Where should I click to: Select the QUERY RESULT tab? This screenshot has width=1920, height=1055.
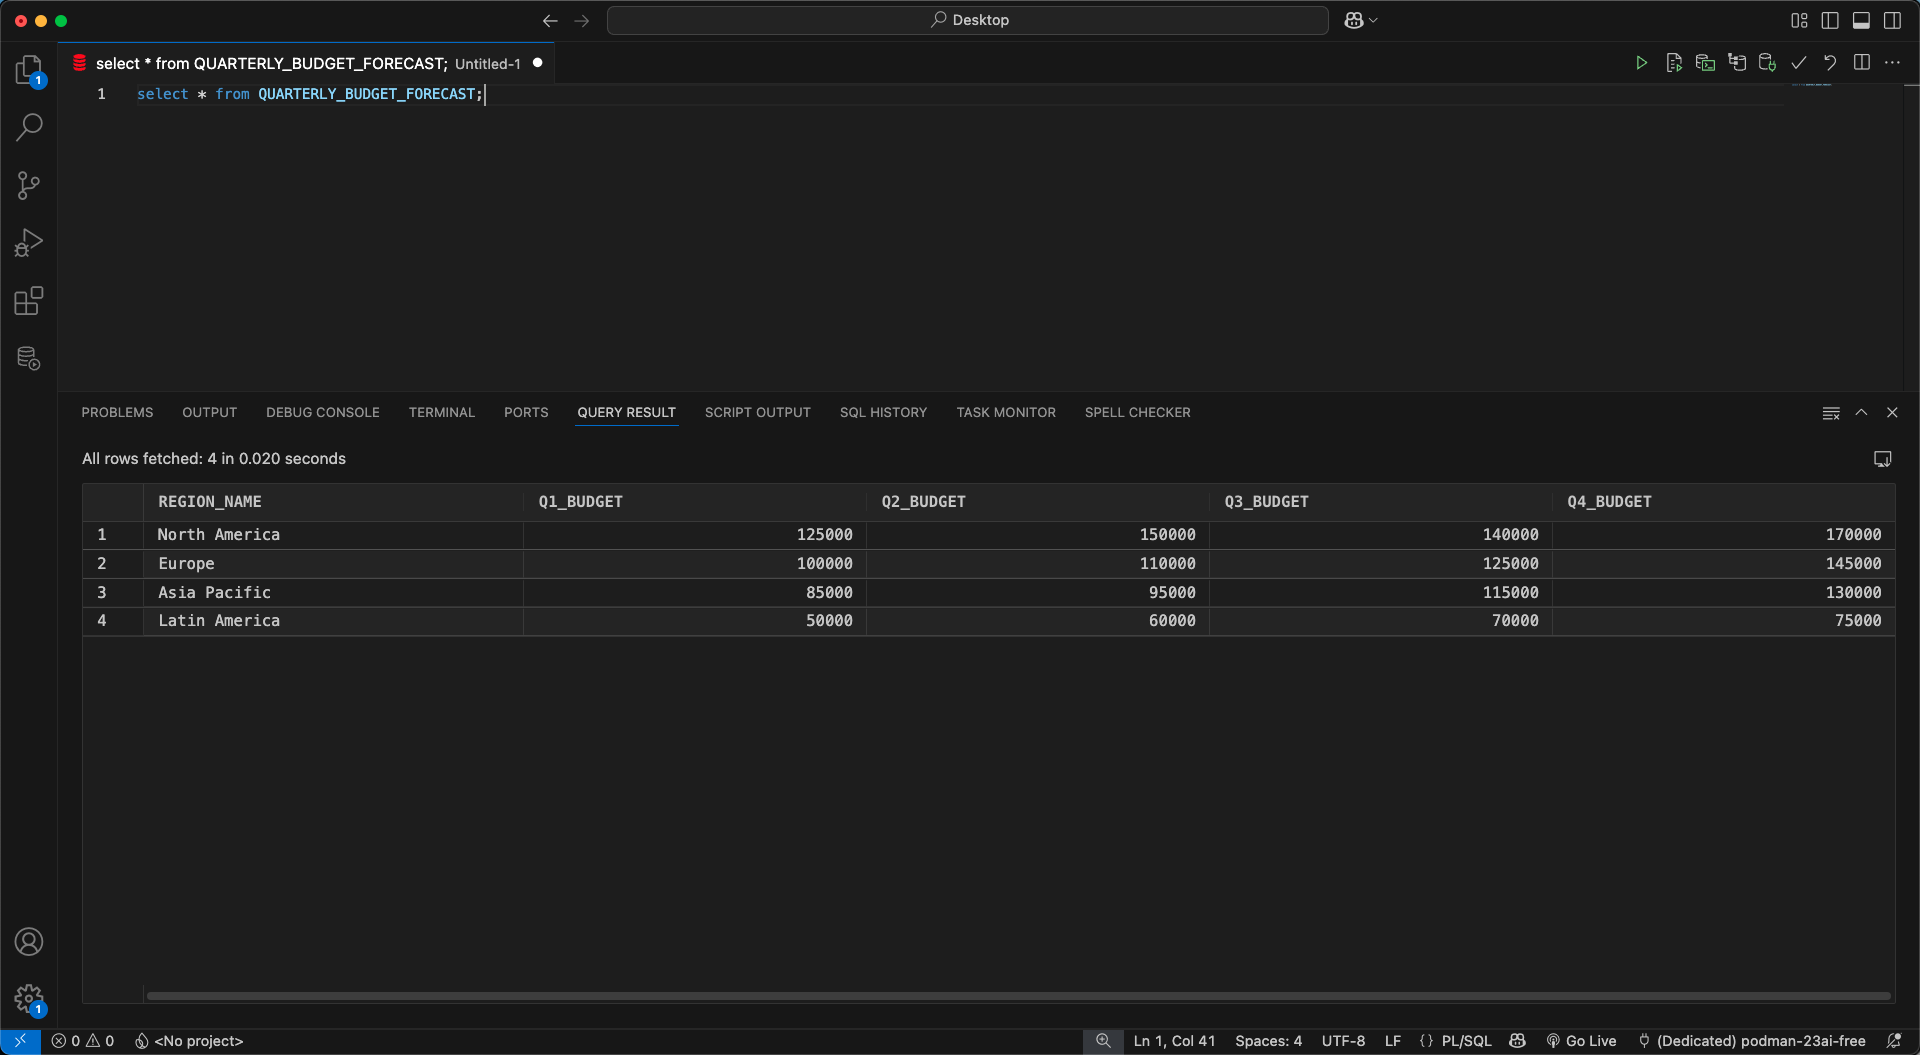(x=627, y=413)
